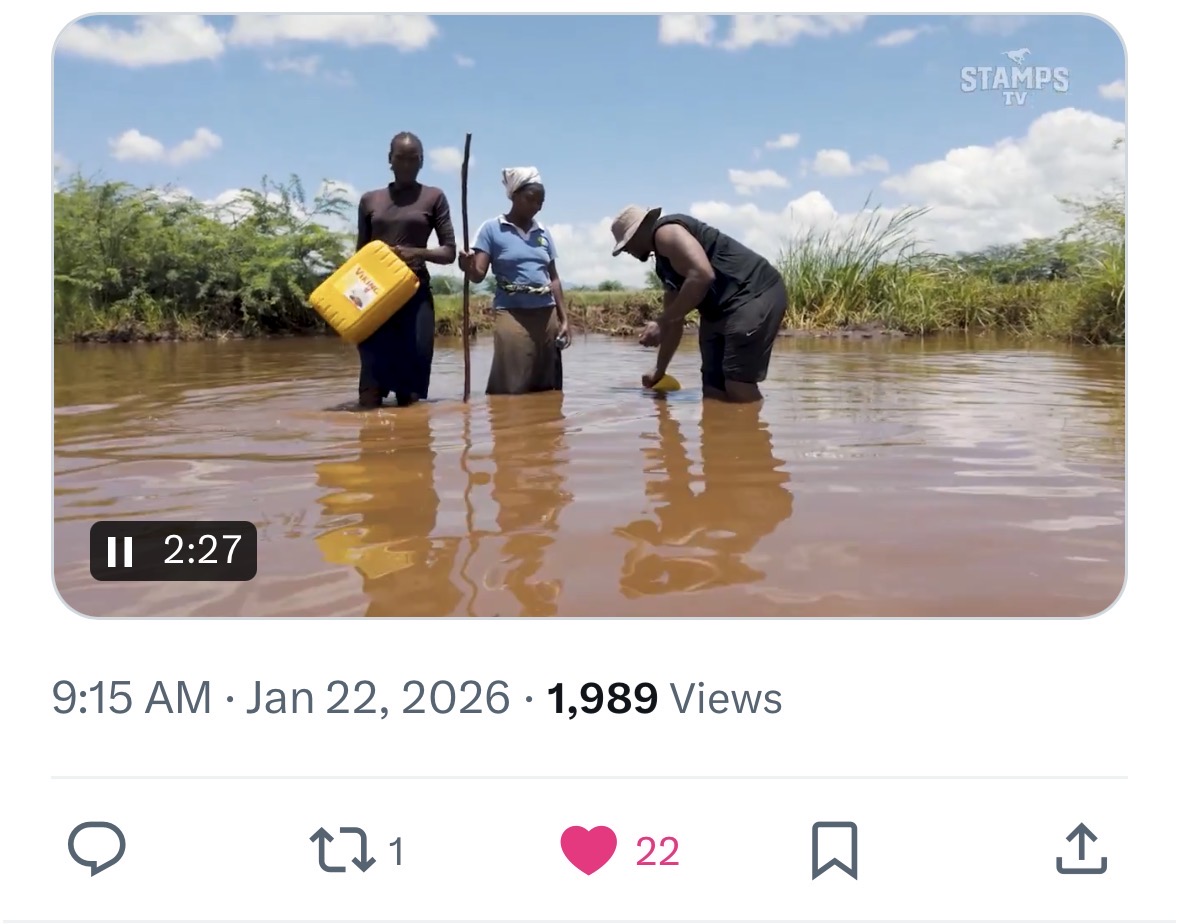Click the 2:27 video time label
Screen dimensions: 1179x924
(202, 550)
